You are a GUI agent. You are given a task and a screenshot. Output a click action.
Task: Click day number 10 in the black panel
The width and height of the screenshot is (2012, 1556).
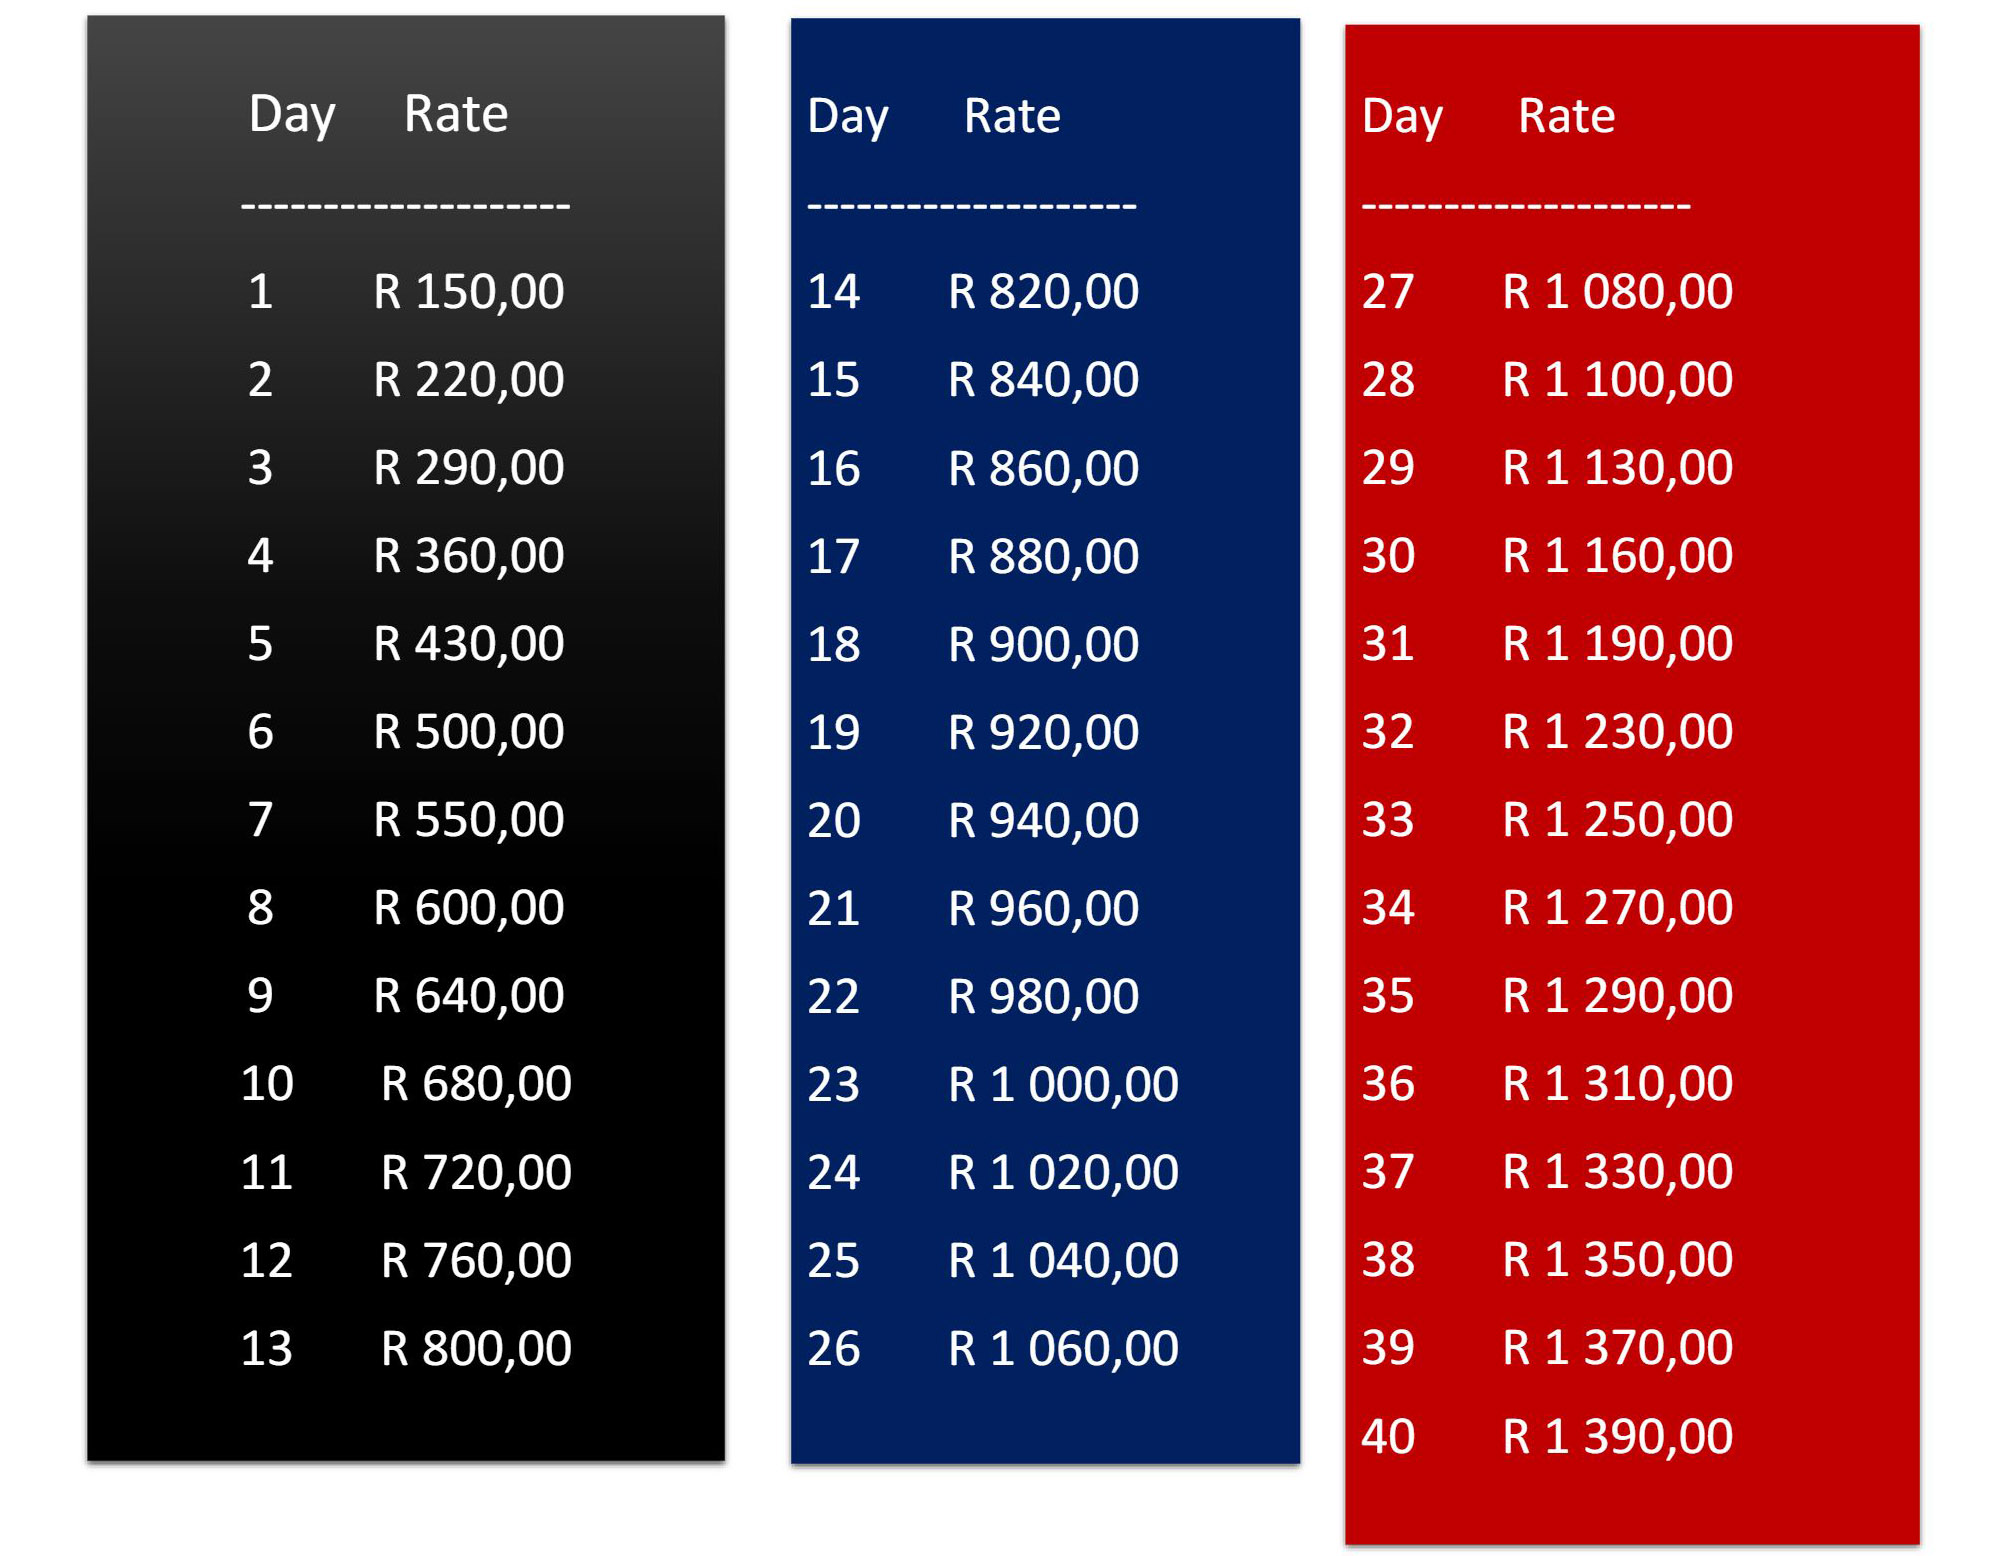pos(267,1084)
